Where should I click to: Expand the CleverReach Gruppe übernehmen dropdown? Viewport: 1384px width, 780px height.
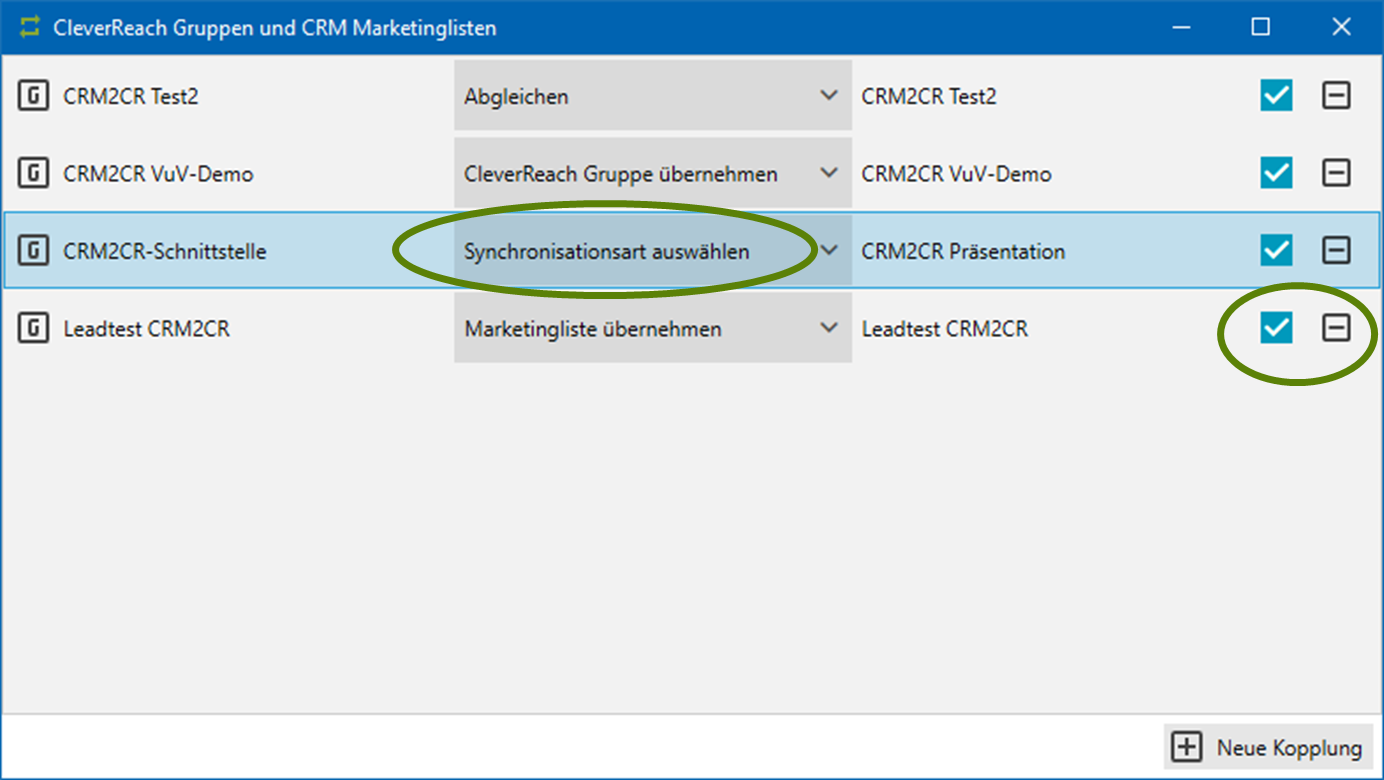pyautogui.click(x=652, y=174)
